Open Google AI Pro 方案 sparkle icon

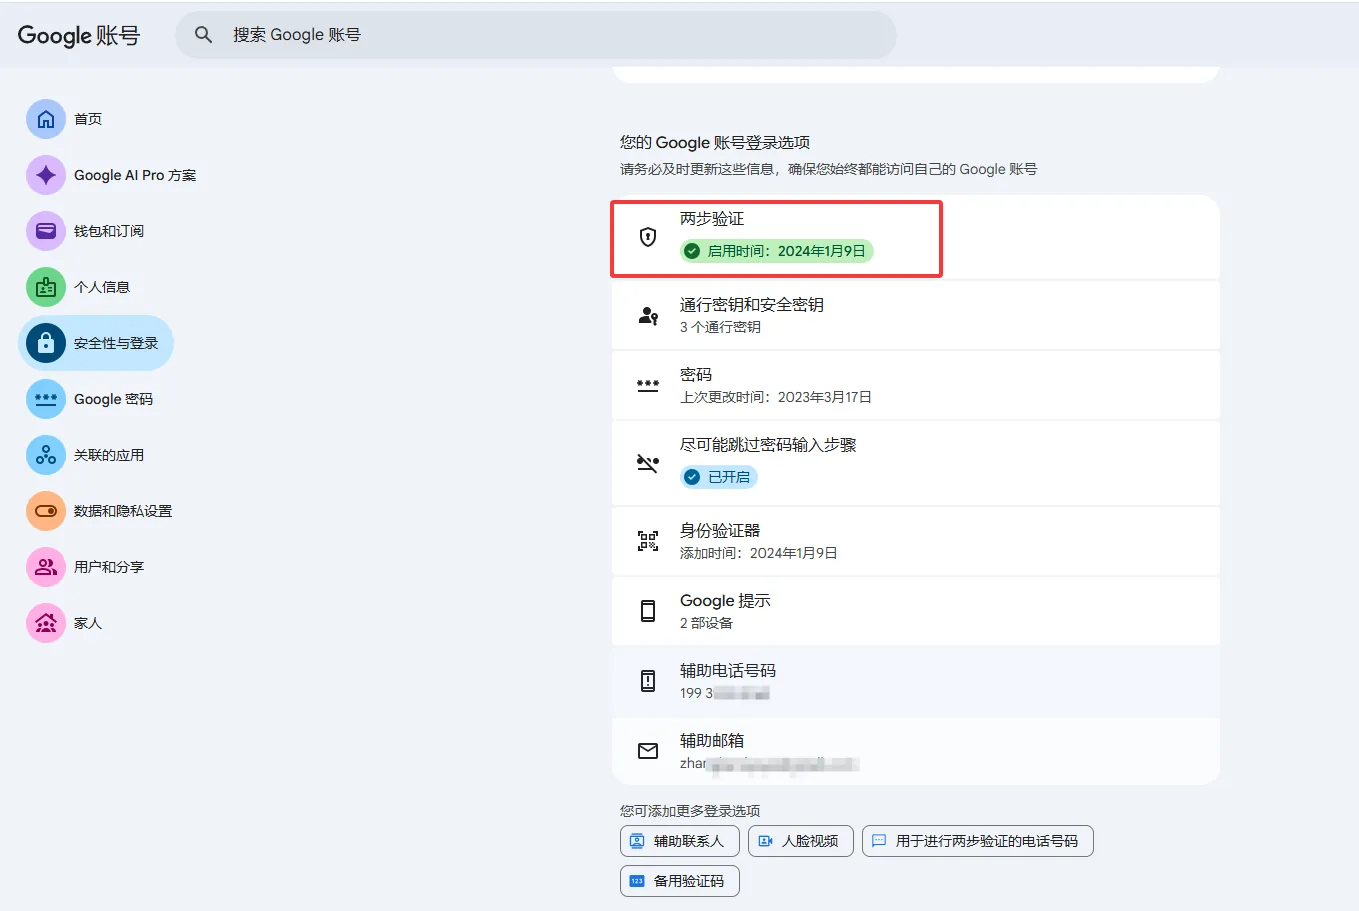[46, 175]
